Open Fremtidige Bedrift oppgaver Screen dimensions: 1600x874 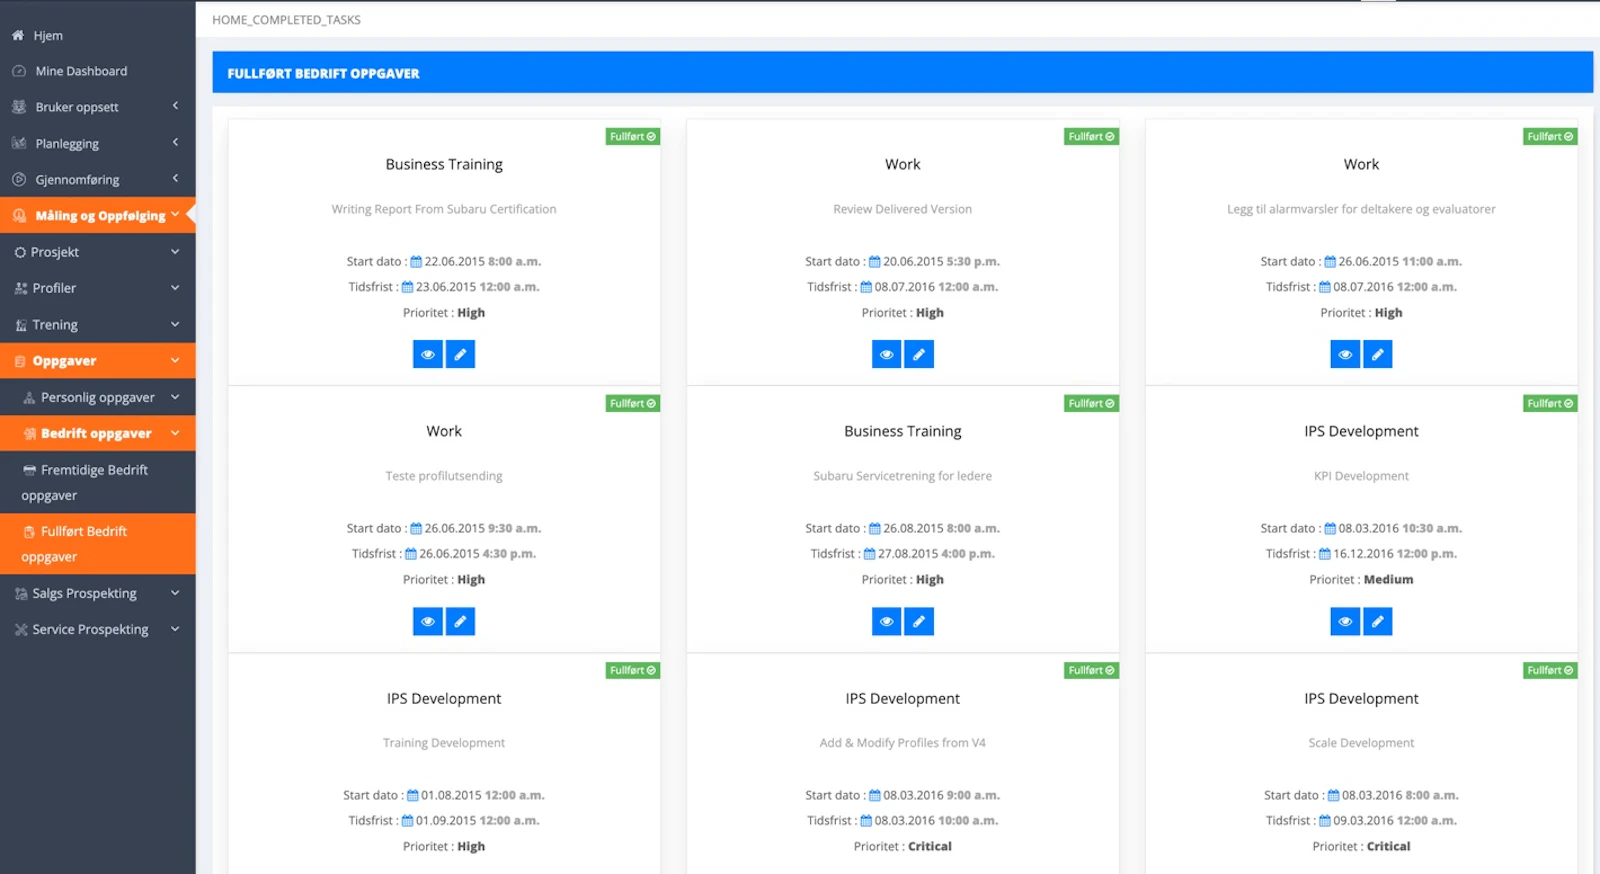[x=97, y=482]
